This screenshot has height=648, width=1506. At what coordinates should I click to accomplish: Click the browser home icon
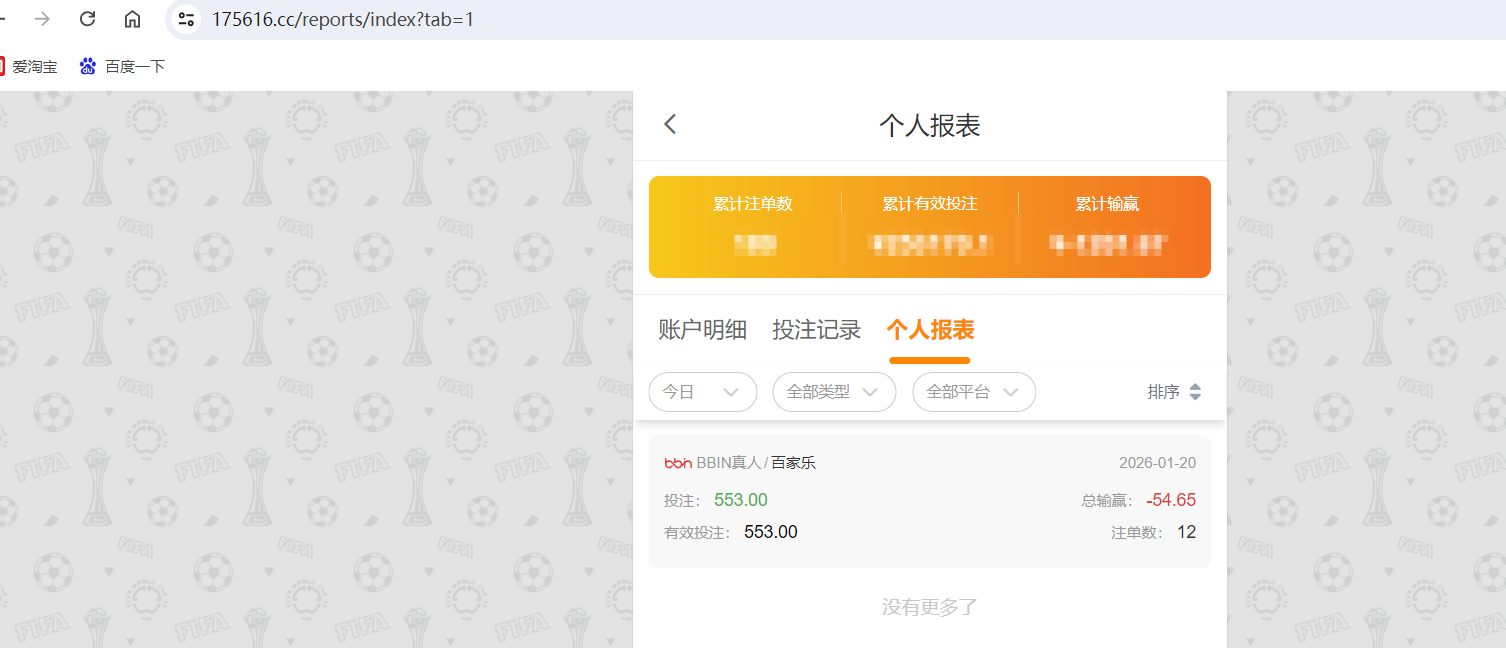tap(132, 18)
